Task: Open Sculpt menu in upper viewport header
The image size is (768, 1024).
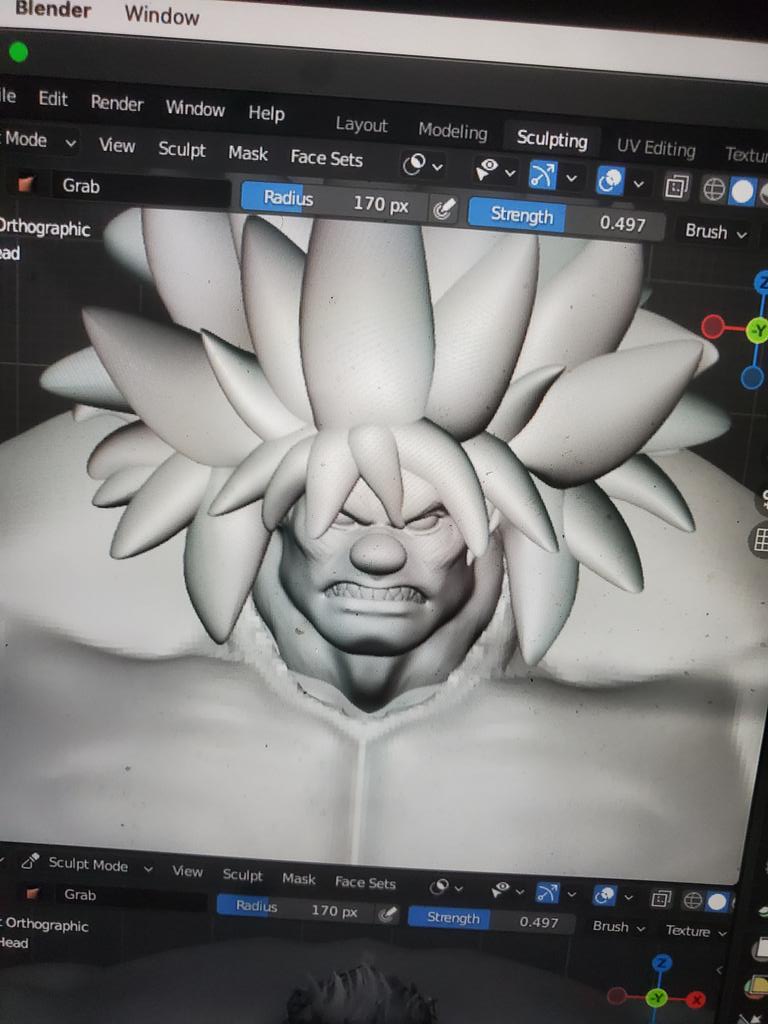Action: [182, 149]
